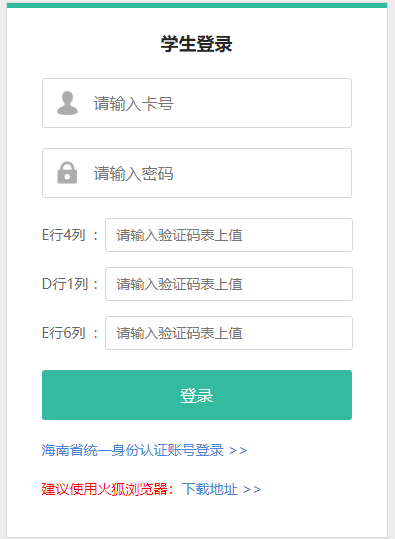Open the 下载地址 download link
Image resolution: width=395 pixels, height=539 pixels.
click(209, 489)
